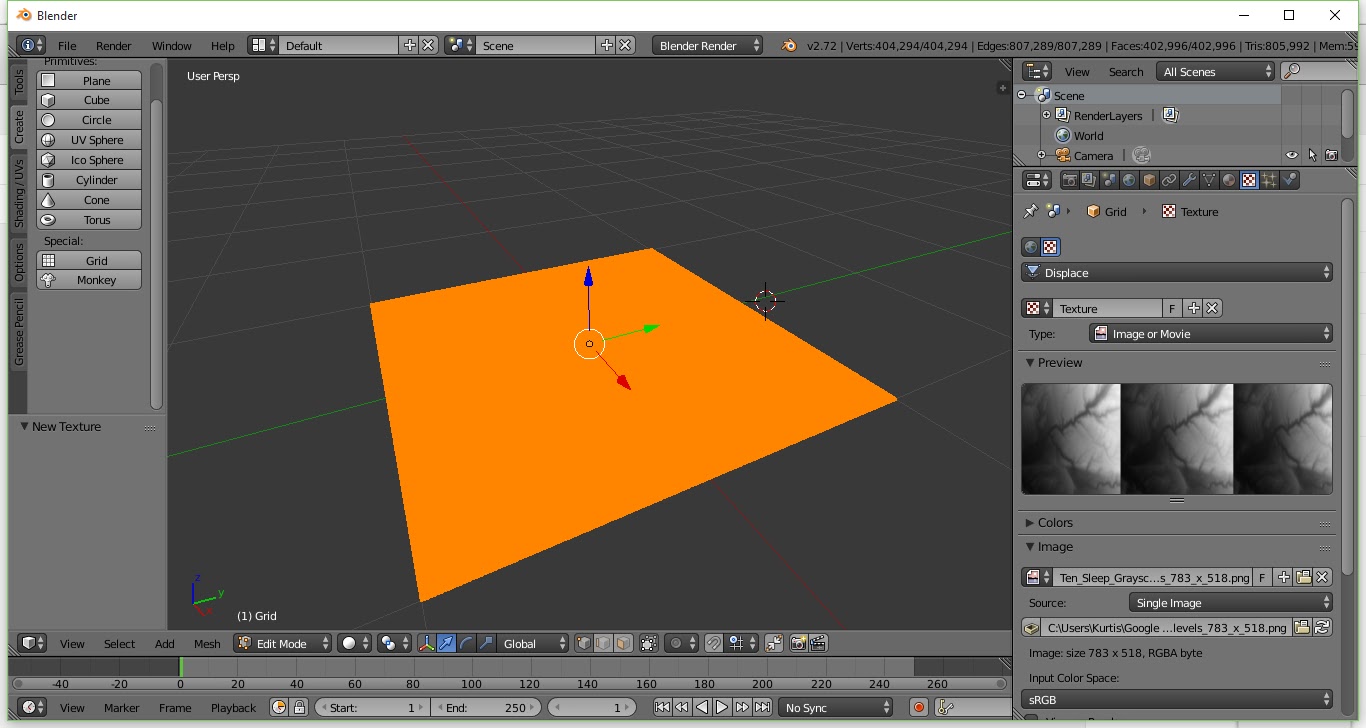Enable snapping with the magnet icon
This screenshot has width=1366, height=728.
(712, 643)
